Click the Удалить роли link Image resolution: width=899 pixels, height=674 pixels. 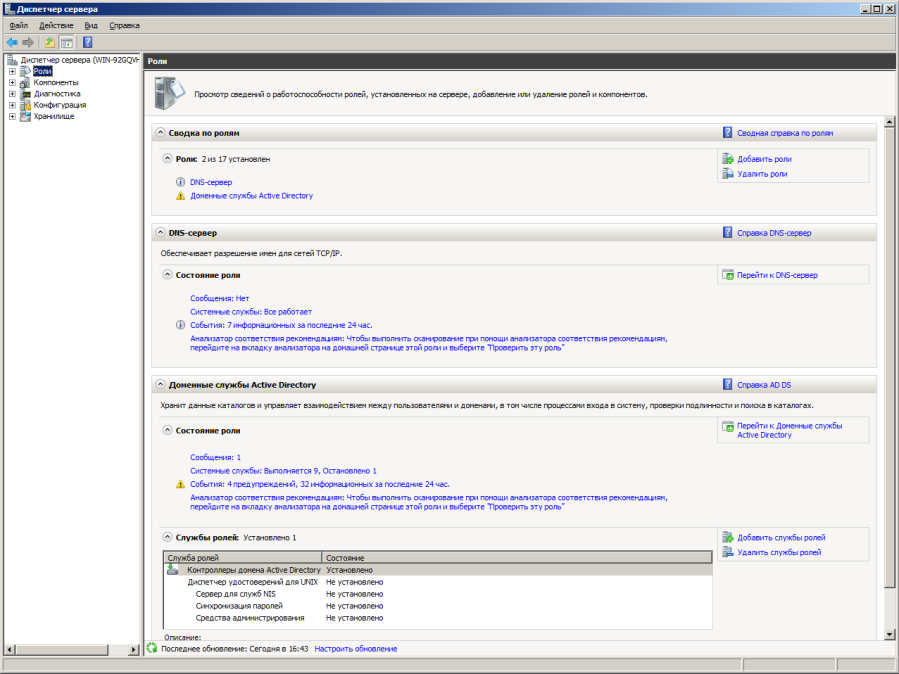tap(762, 174)
